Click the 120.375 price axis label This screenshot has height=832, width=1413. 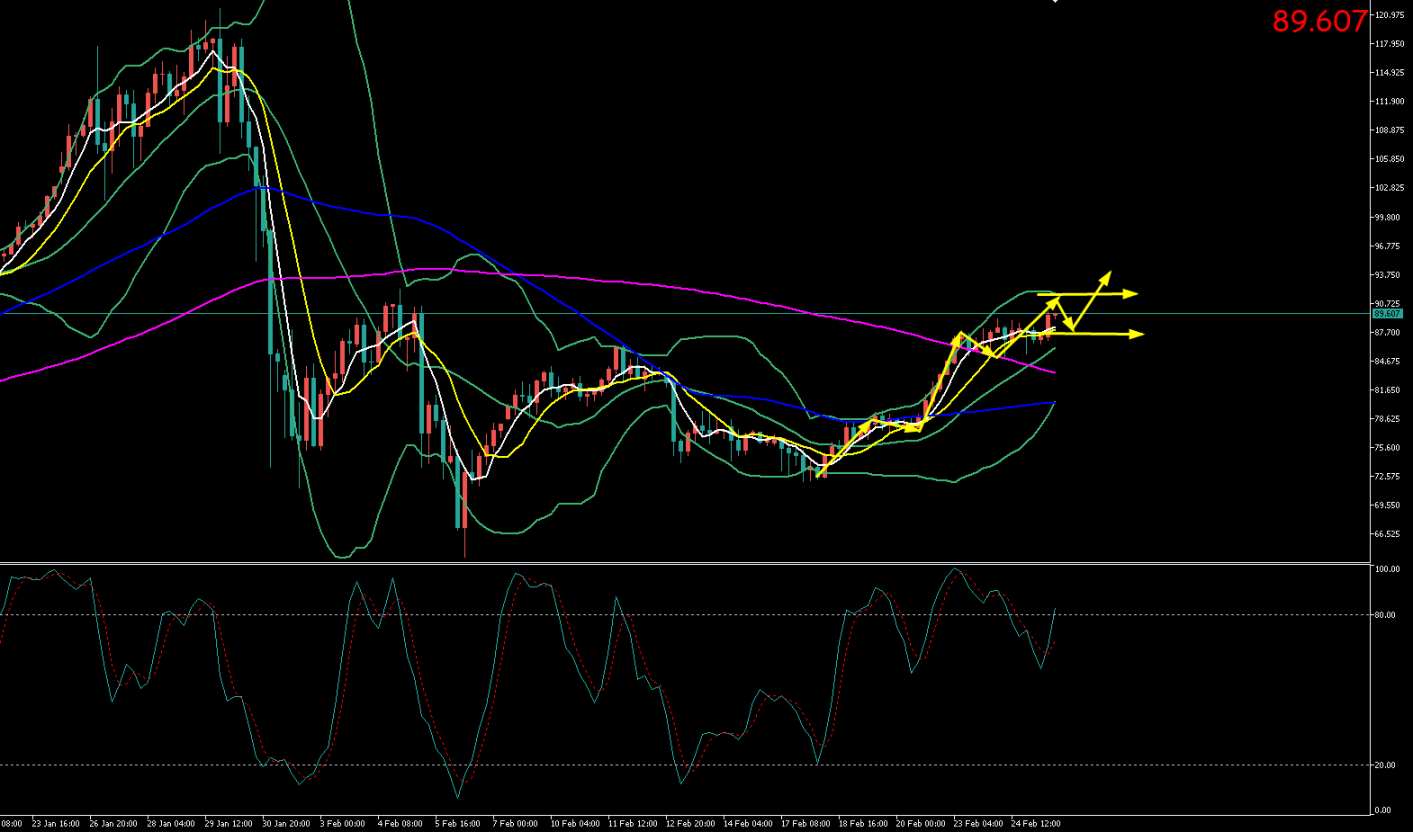pyautogui.click(x=1390, y=15)
